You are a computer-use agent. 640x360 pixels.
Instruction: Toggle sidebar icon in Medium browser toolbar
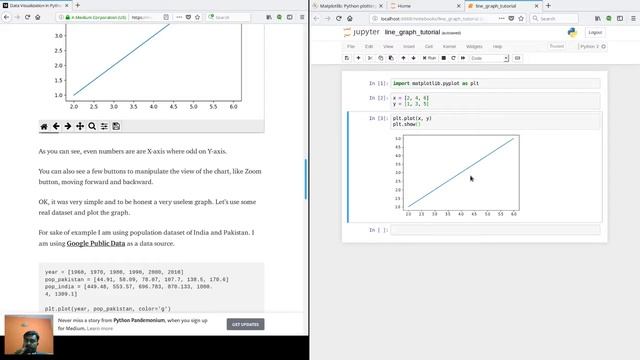[290, 17]
